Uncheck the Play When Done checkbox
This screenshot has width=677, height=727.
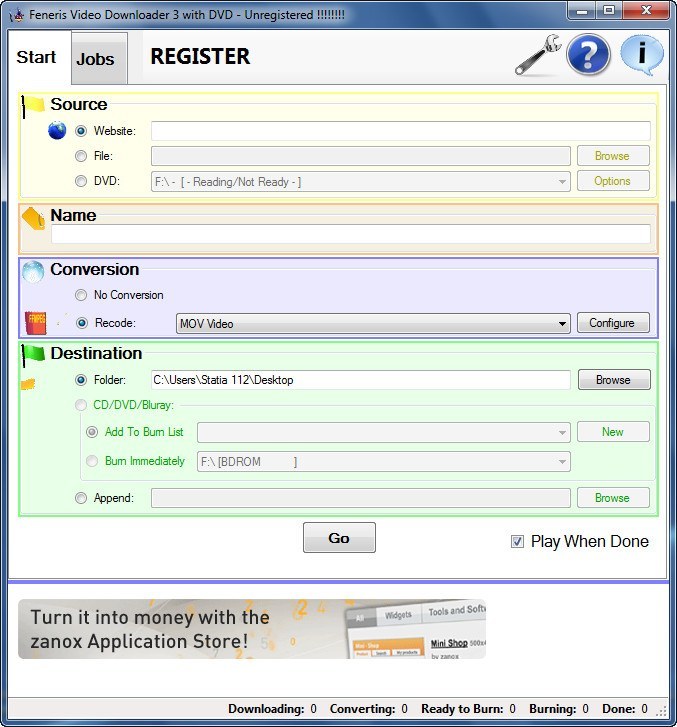click(517, 541)
